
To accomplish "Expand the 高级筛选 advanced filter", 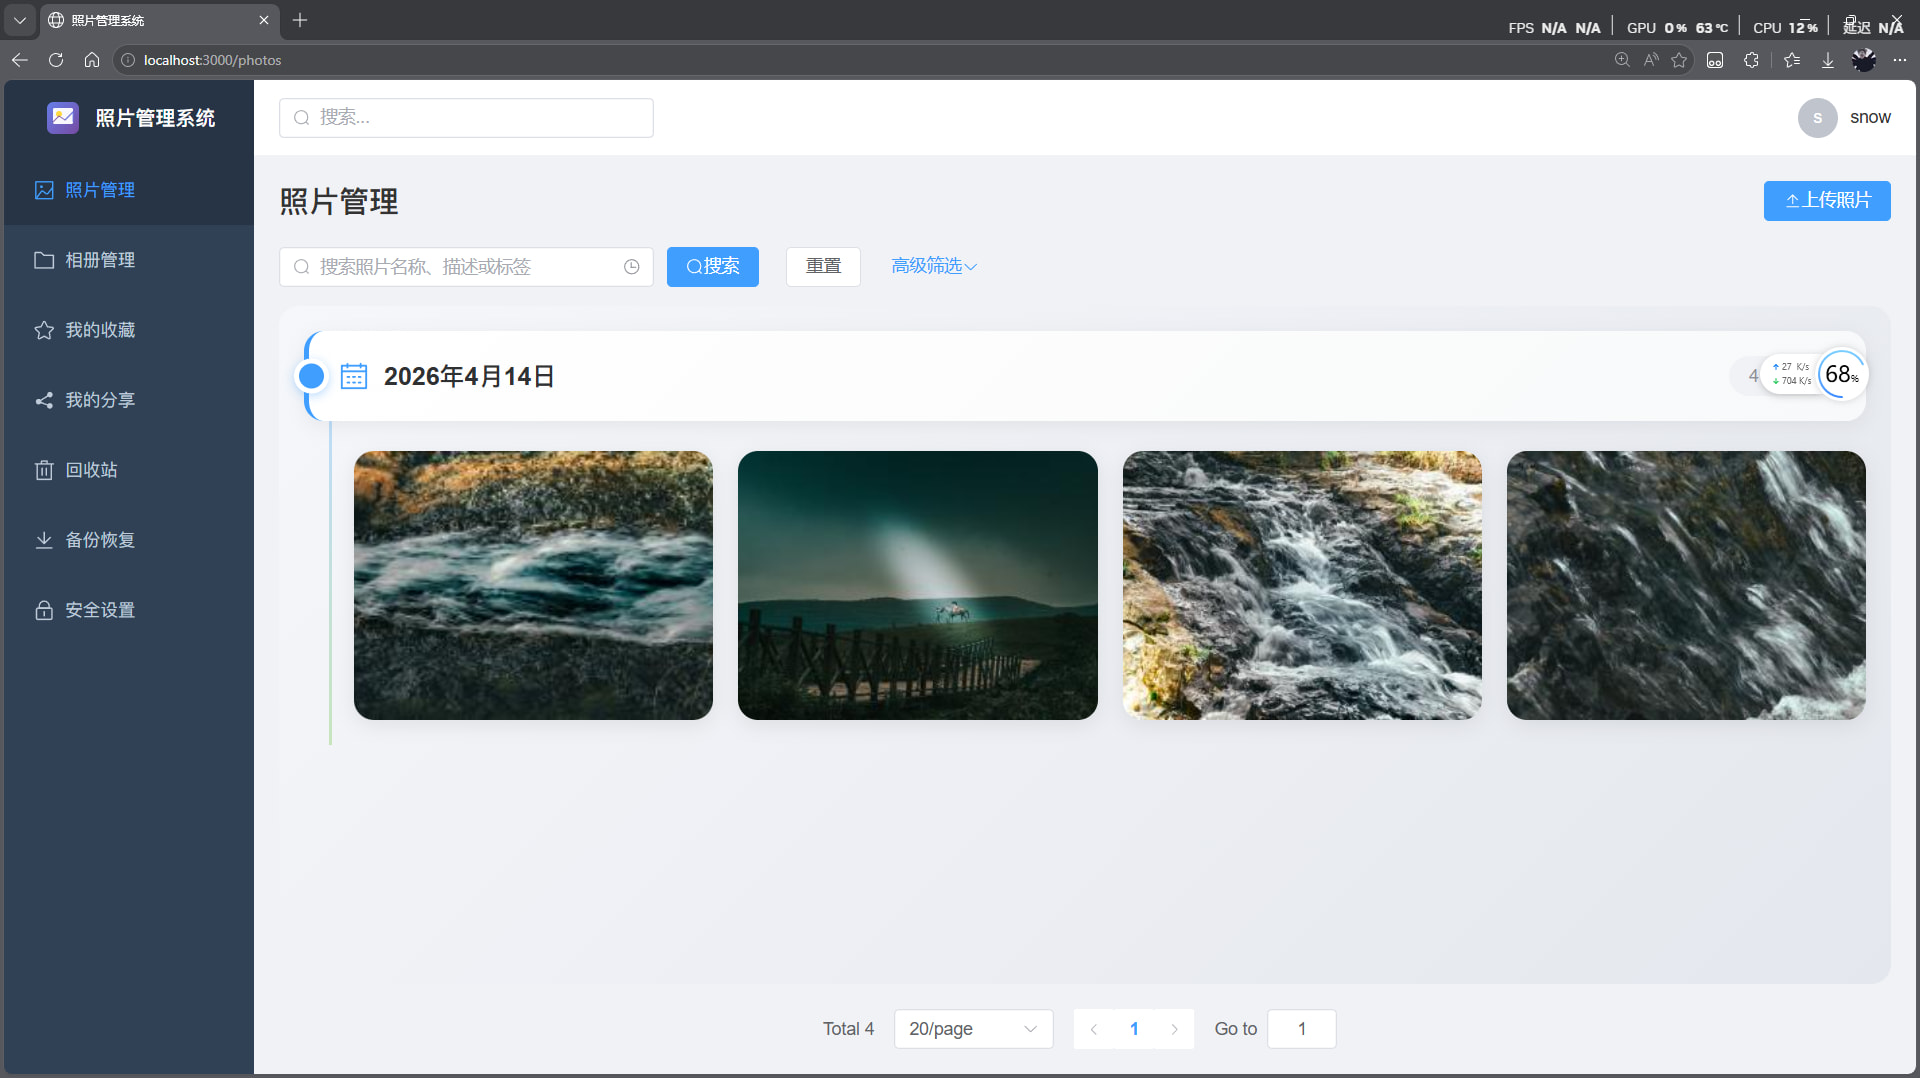I will pos(933,266).
